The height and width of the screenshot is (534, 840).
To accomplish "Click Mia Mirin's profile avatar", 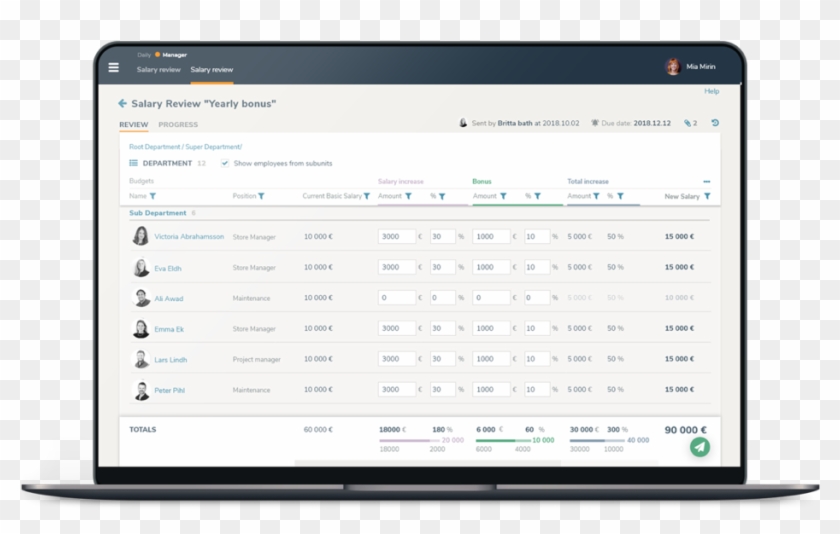I will [x=673, y=67].
